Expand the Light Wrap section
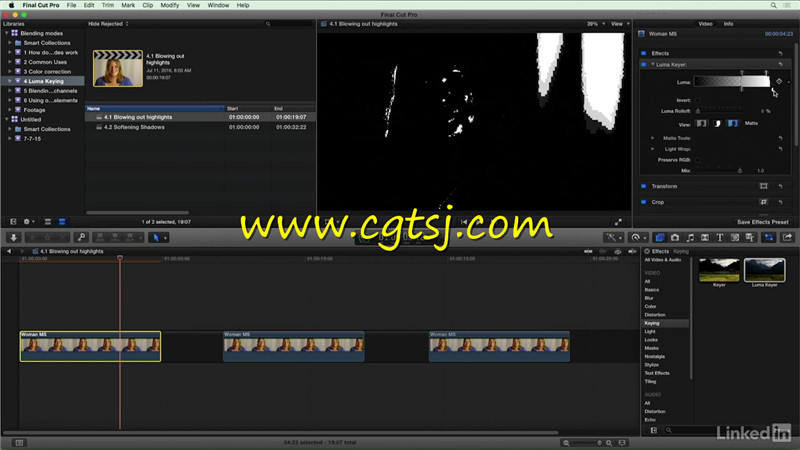The image size is (800, 450). point(653,149)
